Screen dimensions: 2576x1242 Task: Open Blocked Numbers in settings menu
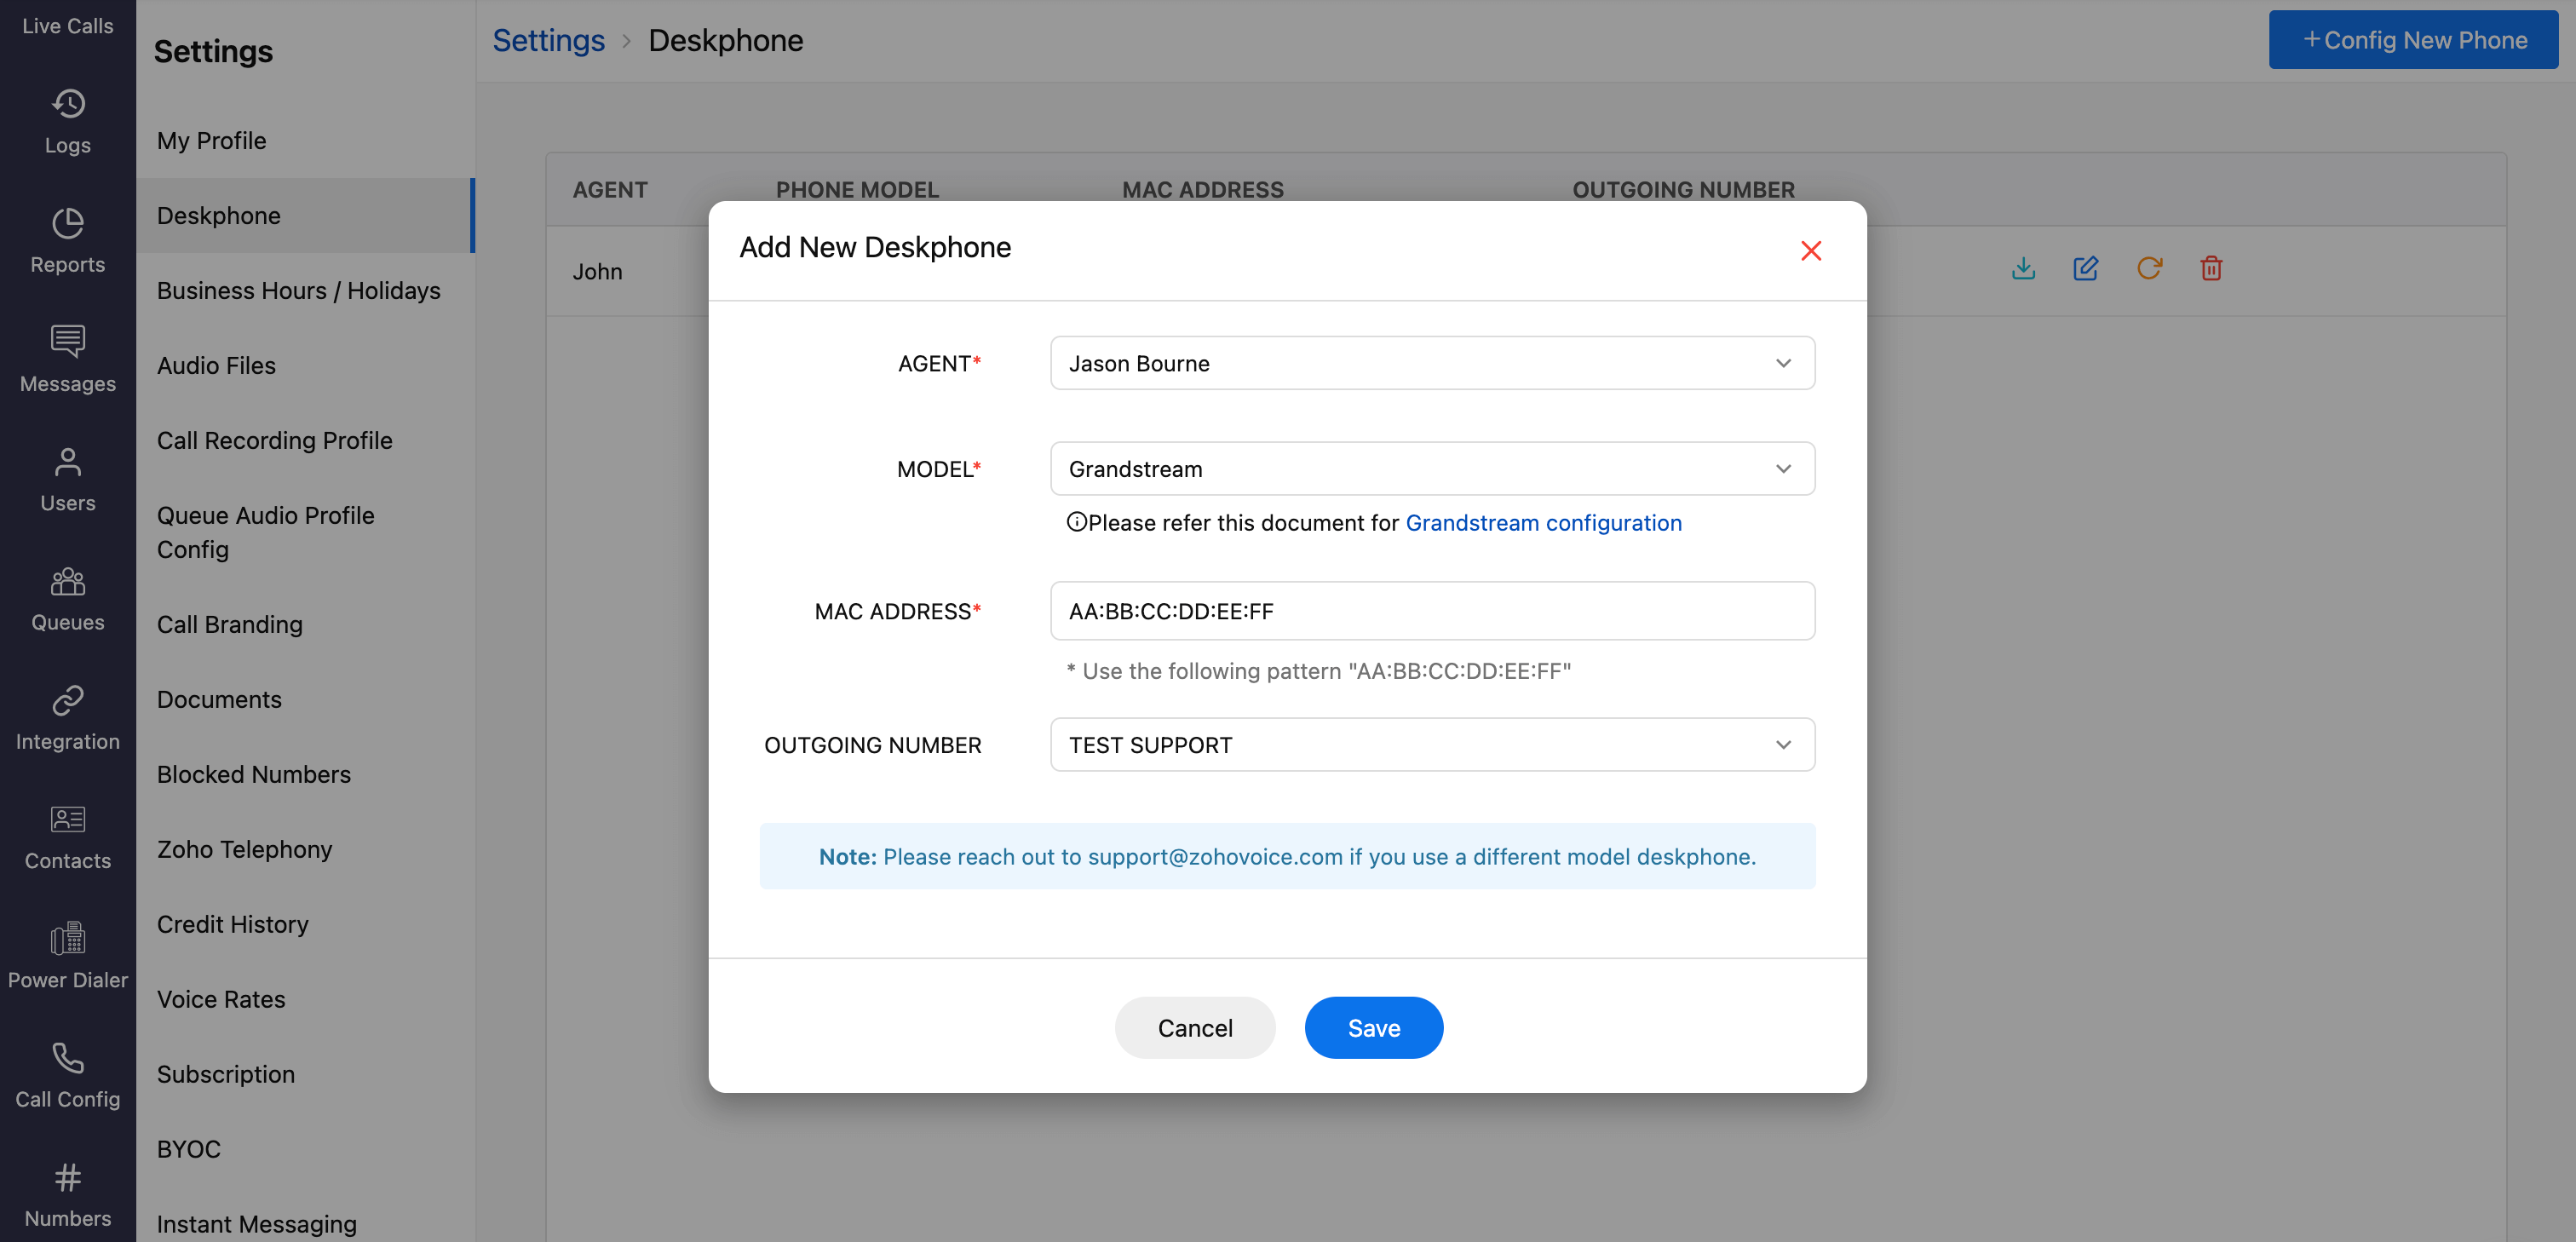[x=253, y=774]
